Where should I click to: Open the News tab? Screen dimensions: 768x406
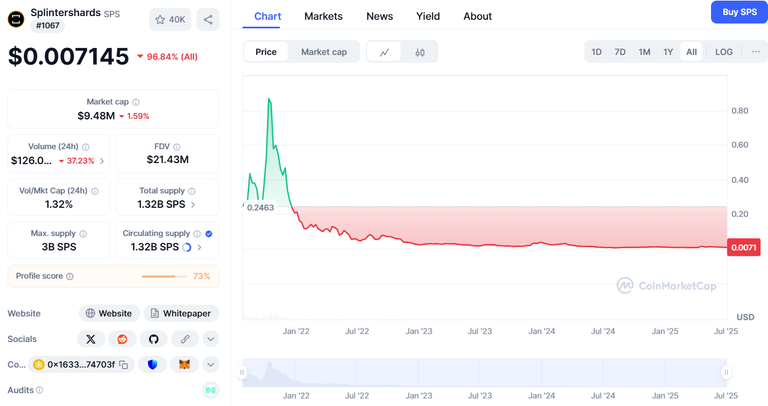[380, 16]
